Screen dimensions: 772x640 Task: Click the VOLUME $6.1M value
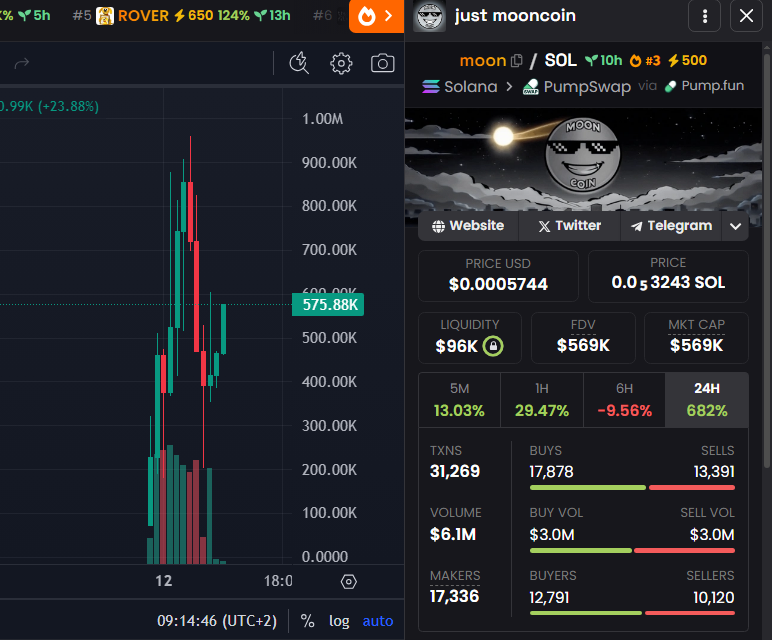coord(453,534)
